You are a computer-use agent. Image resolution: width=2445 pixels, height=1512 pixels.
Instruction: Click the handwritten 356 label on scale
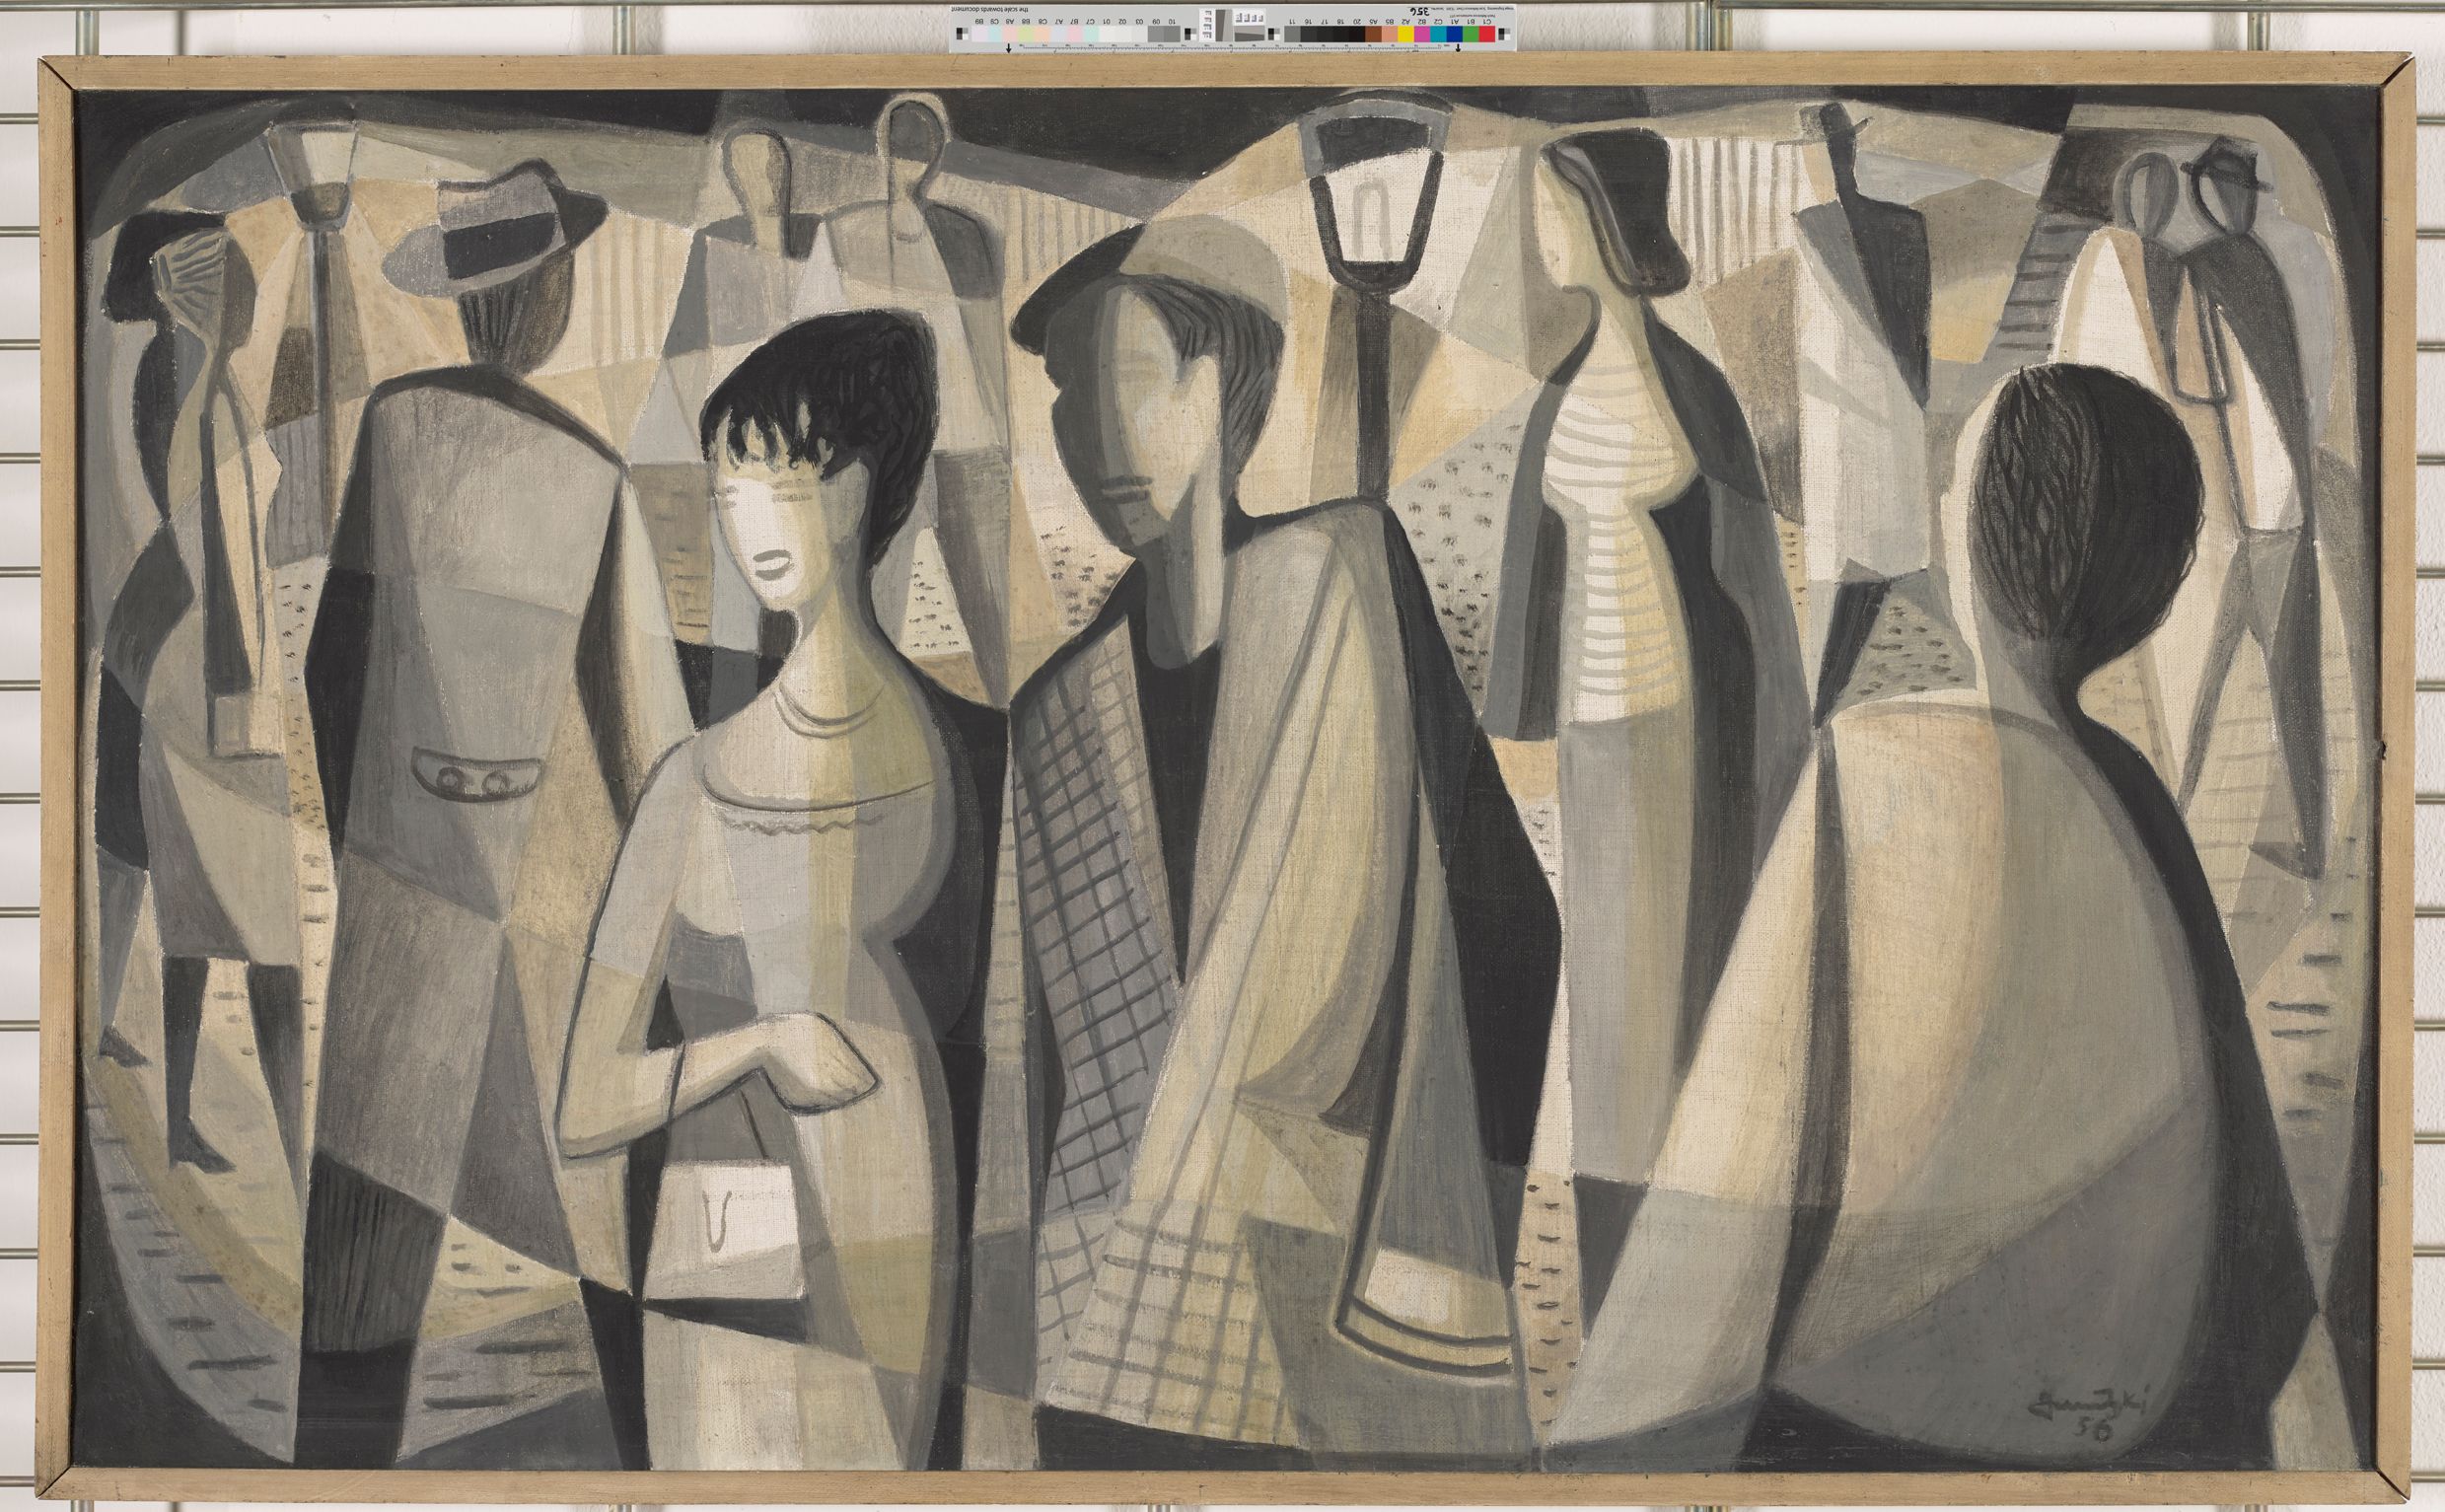1420,12
